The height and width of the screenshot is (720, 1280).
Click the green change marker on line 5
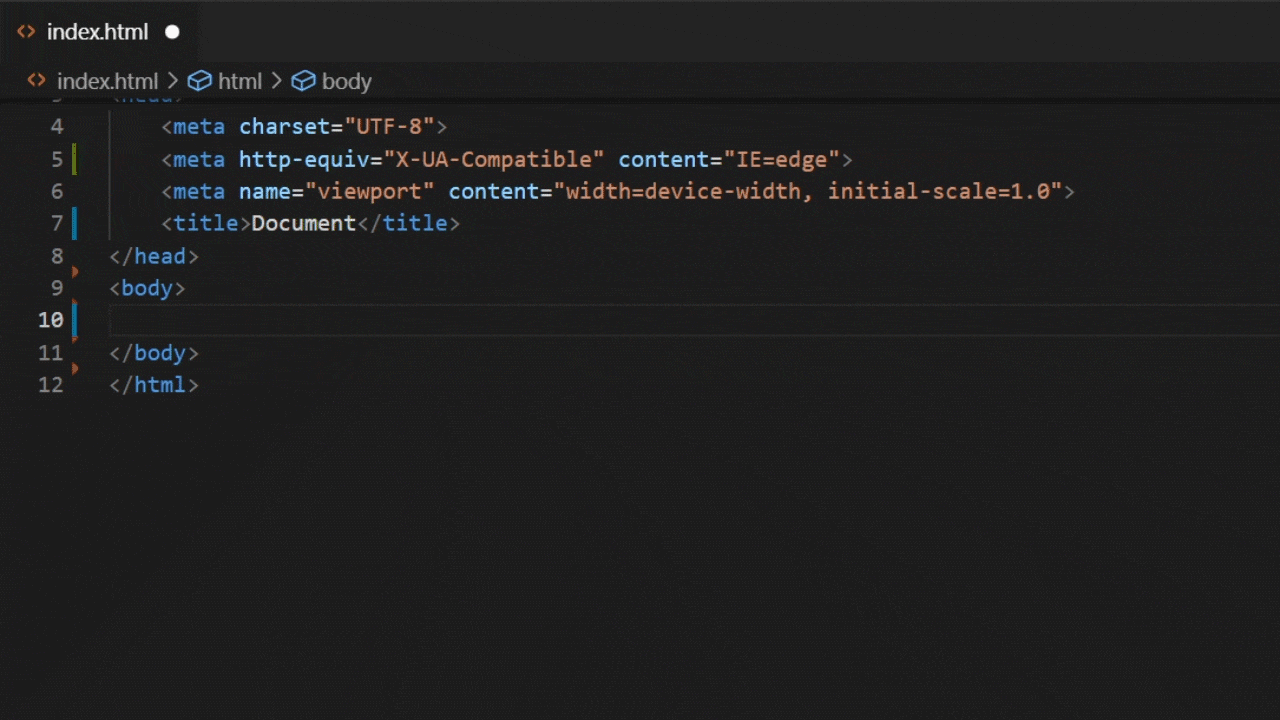pos(74,159)
